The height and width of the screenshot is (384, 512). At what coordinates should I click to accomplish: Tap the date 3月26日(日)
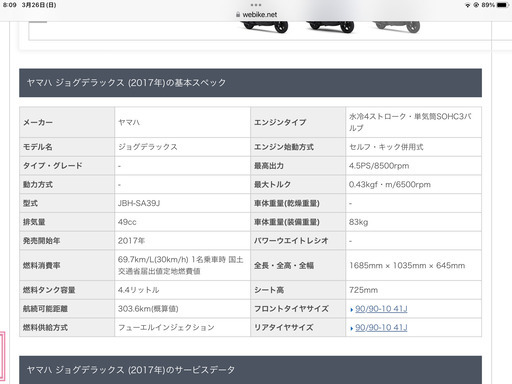pyautogui.click(x=39, y=5)
